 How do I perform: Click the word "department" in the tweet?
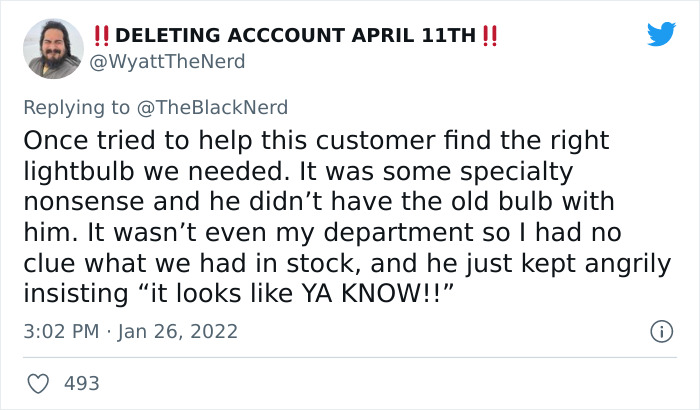coord(399,233)
